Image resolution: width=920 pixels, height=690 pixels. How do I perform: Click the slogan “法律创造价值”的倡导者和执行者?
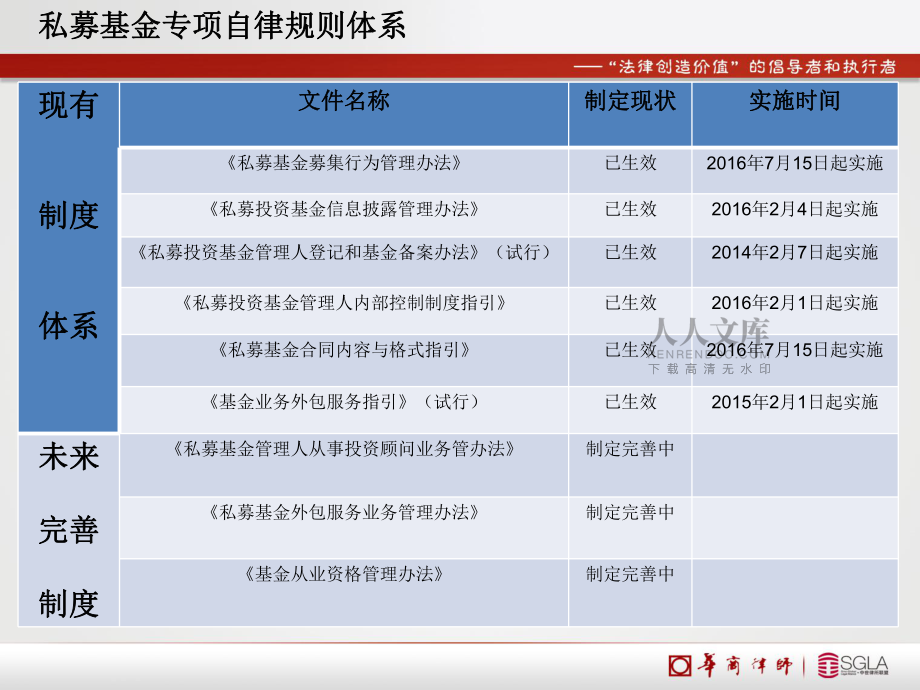click(x=752, y=67)
